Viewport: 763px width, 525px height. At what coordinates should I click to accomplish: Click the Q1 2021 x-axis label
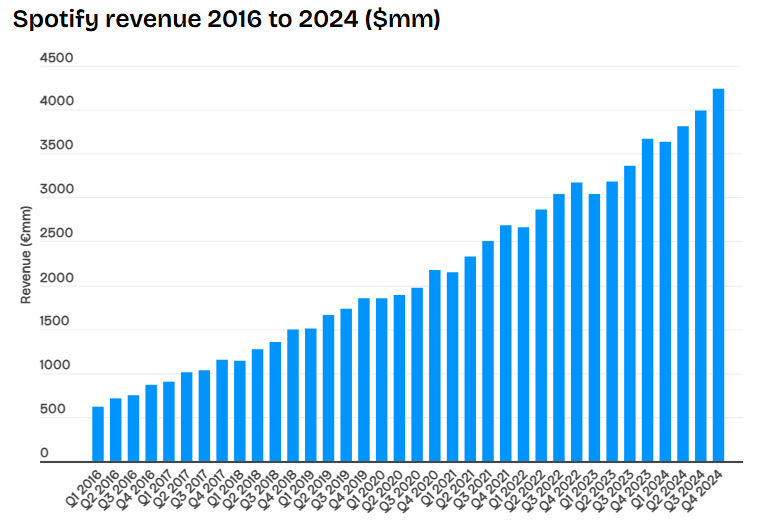[x=438, y=489]
